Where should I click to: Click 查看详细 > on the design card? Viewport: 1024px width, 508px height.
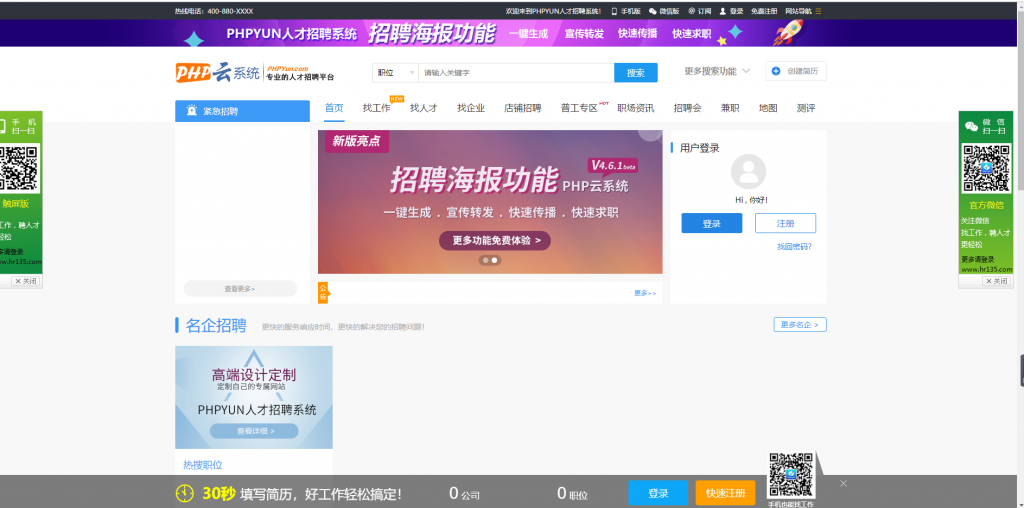254,431
